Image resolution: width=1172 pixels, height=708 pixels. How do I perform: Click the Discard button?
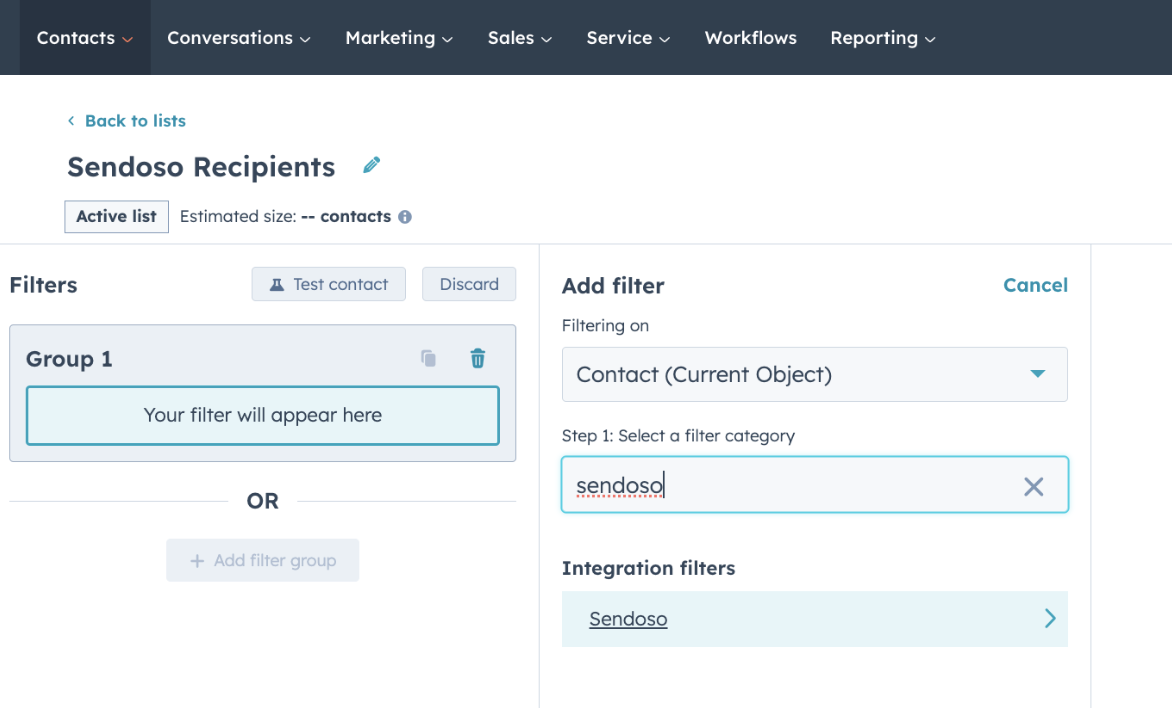click(469, 284)
